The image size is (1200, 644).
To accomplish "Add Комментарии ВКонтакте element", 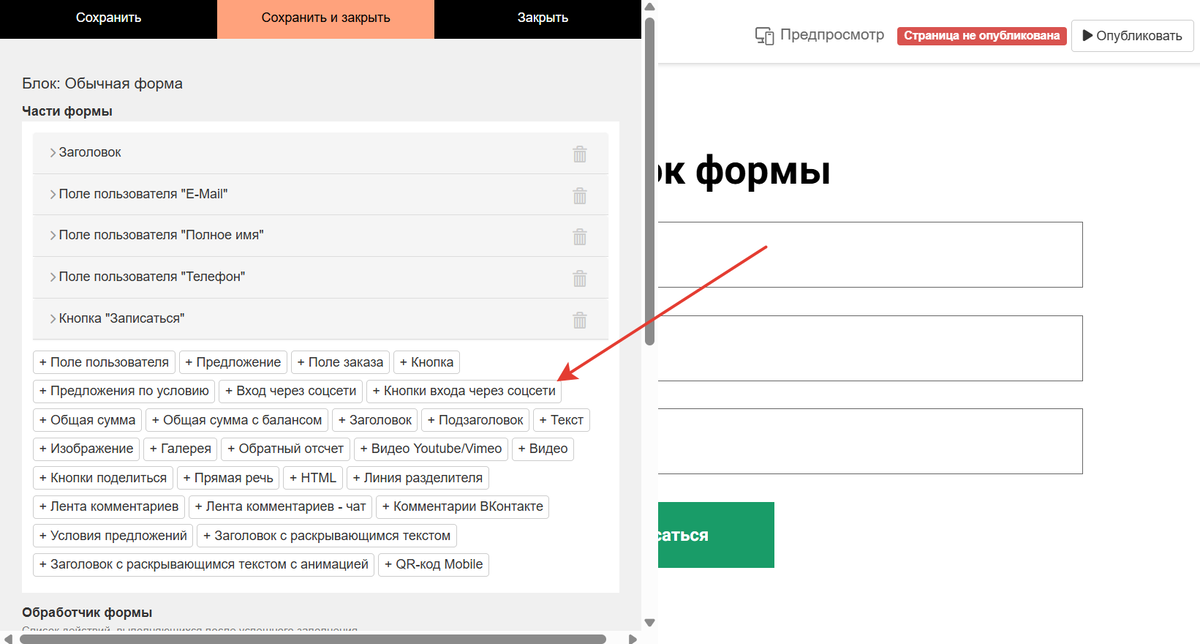I will (462, 507).
